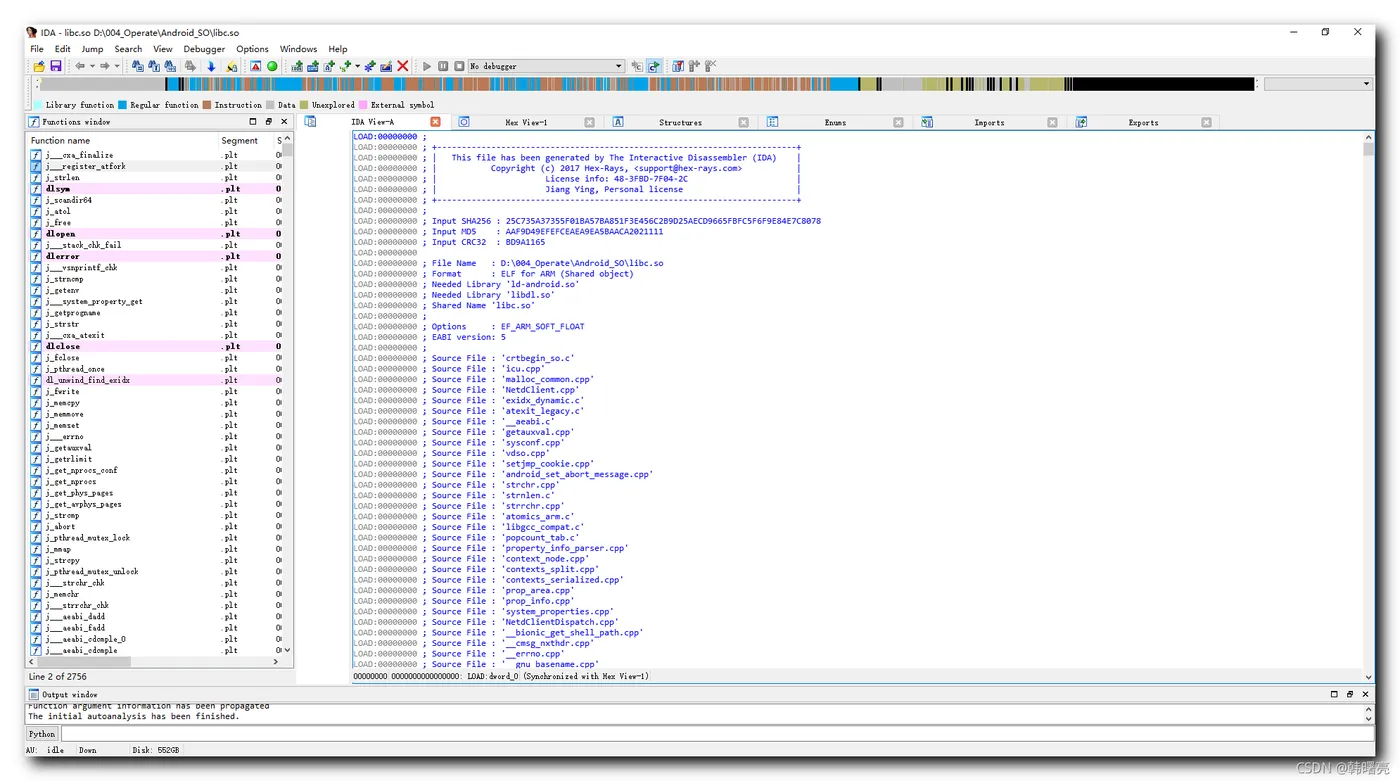Open a file with the folder icon
The width and height of the screenshot is (1400, 781).
(39, 66)
